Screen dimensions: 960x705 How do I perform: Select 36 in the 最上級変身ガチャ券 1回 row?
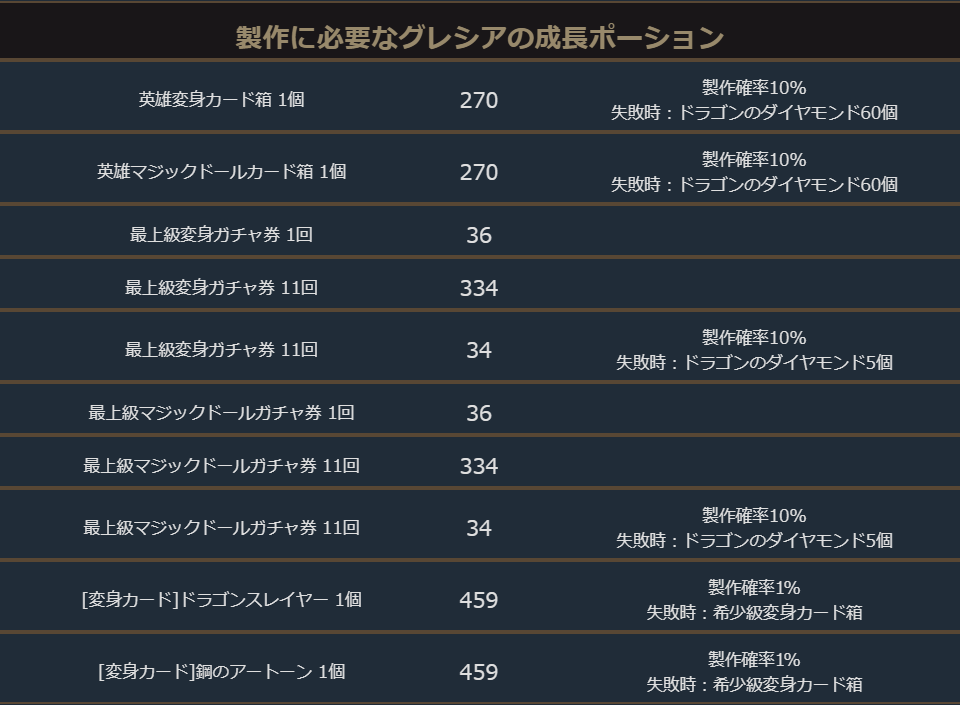pyautogui.click(x=479, y=236)
